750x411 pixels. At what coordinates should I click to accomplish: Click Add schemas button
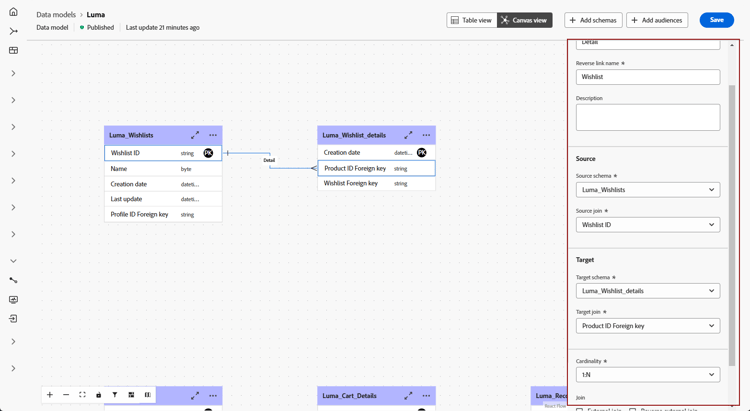[593, 20]
